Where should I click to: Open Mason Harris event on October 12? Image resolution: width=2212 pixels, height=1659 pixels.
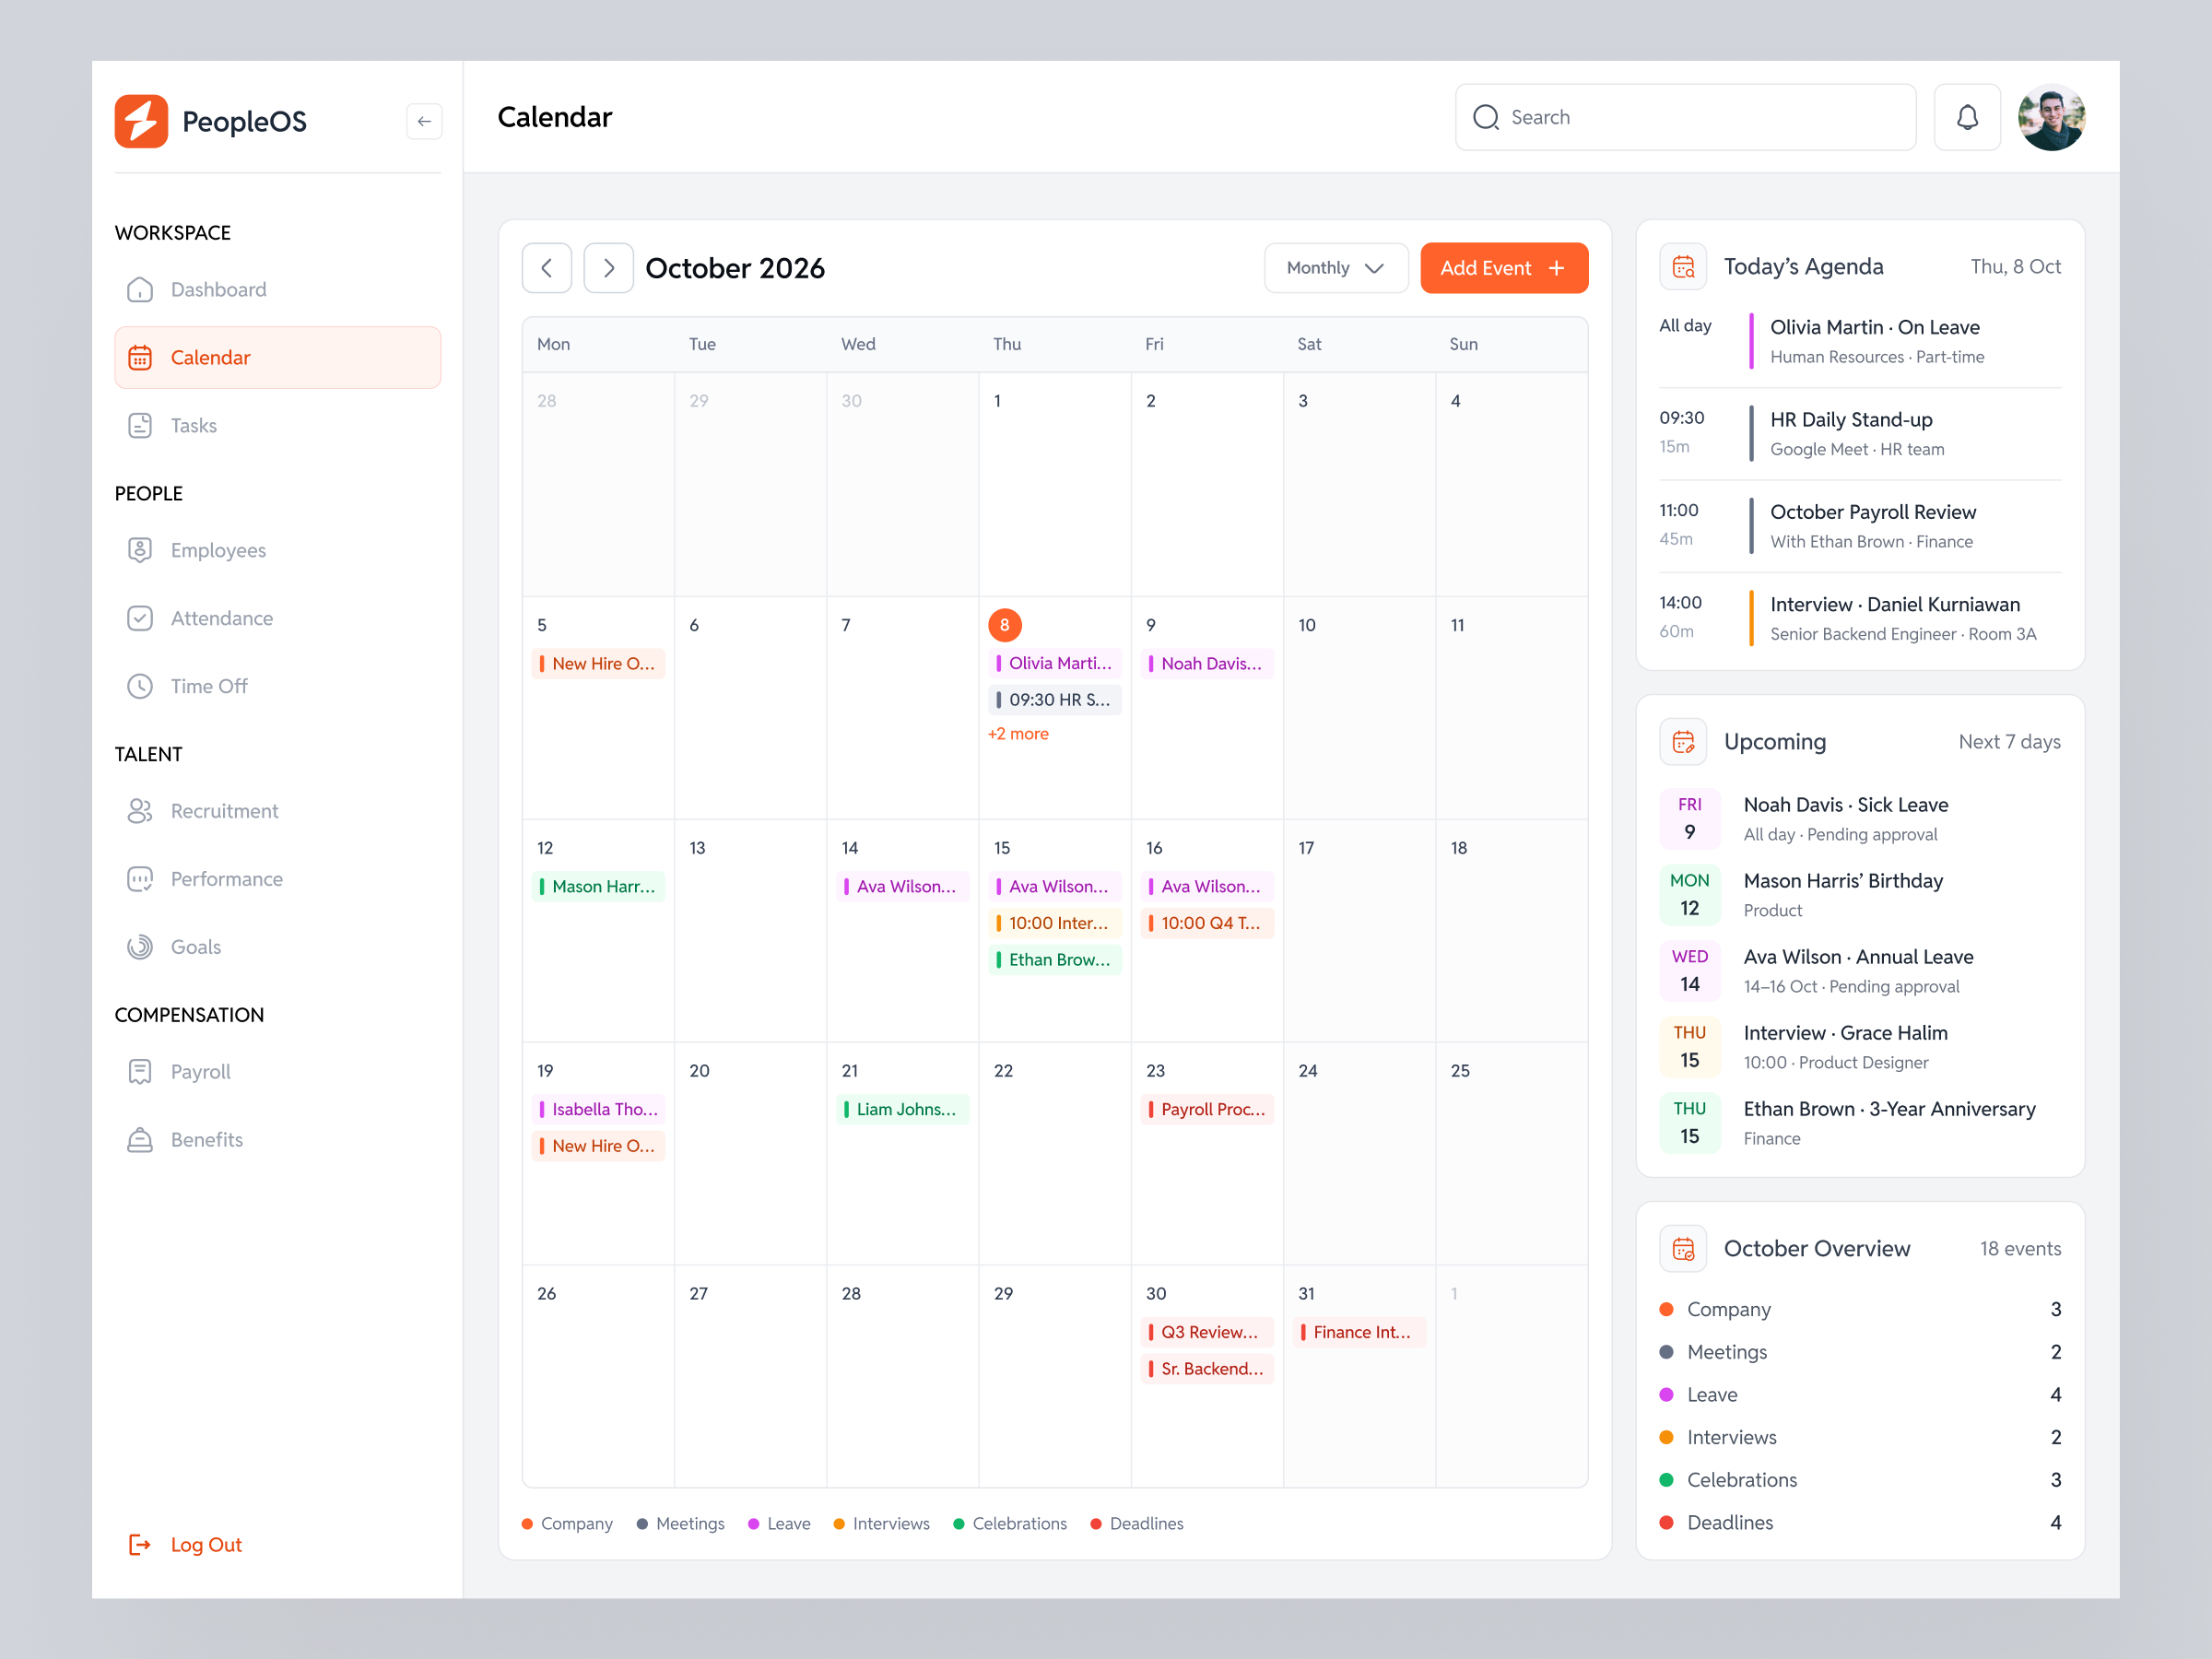(x=598, y=886)
